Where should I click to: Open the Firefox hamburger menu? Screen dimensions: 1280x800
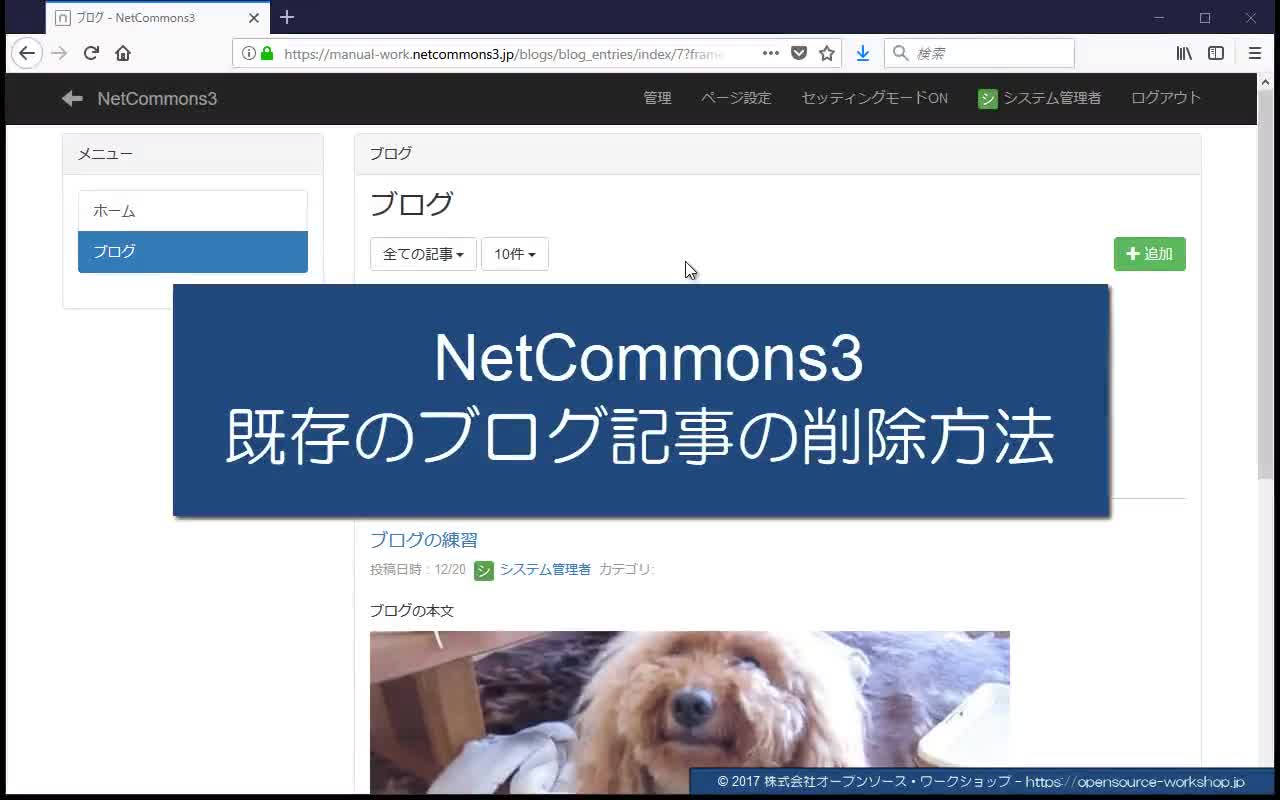(x=1255, y=53)
